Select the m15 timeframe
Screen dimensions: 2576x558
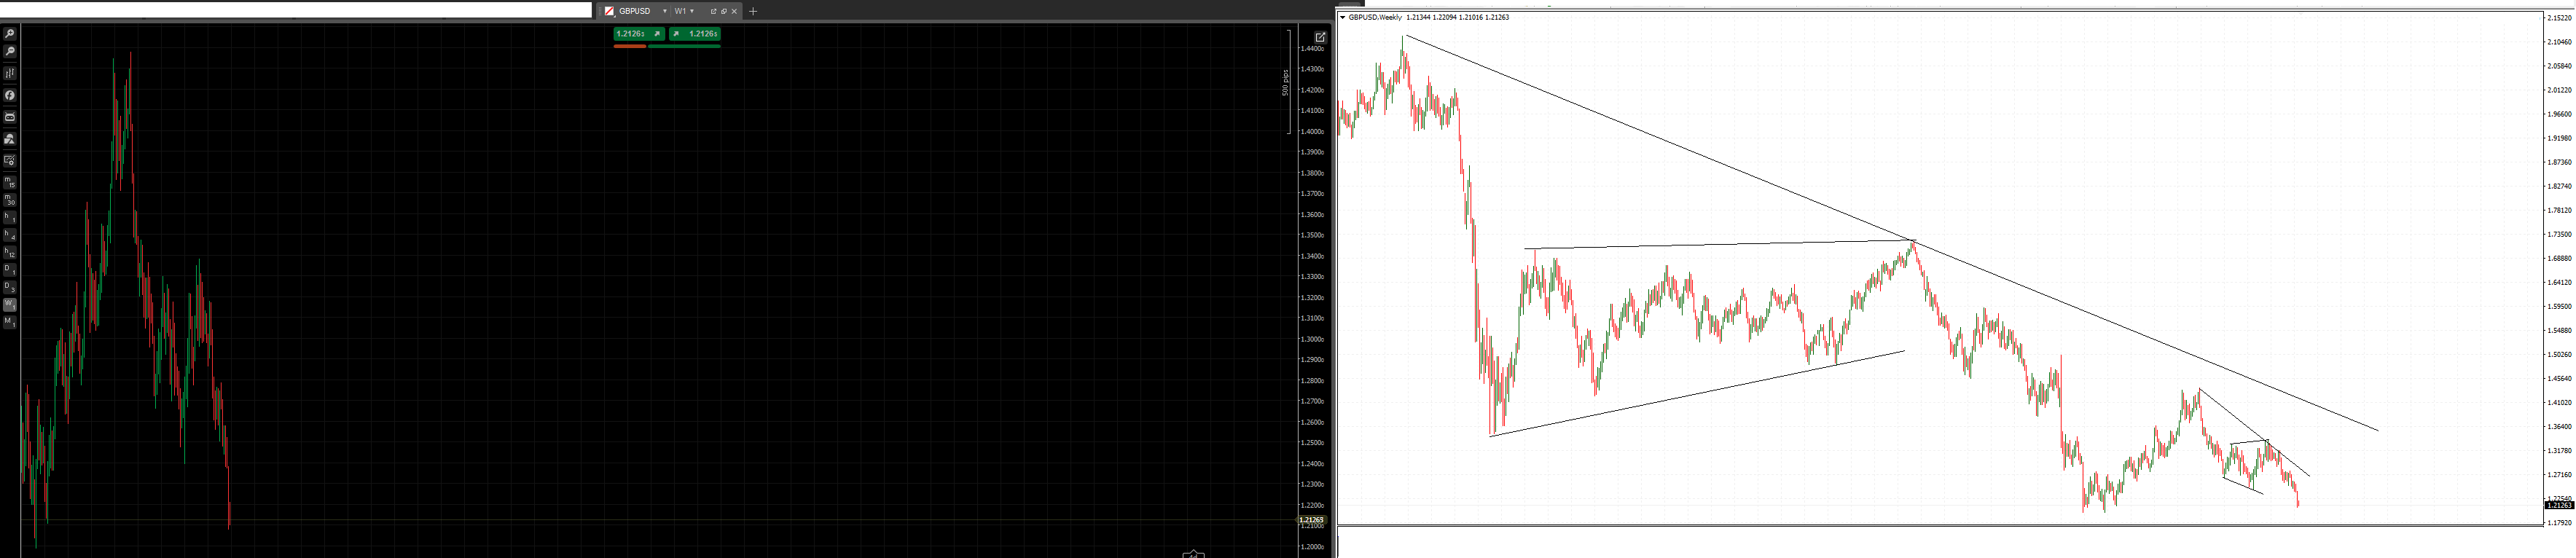pos(10,182)
